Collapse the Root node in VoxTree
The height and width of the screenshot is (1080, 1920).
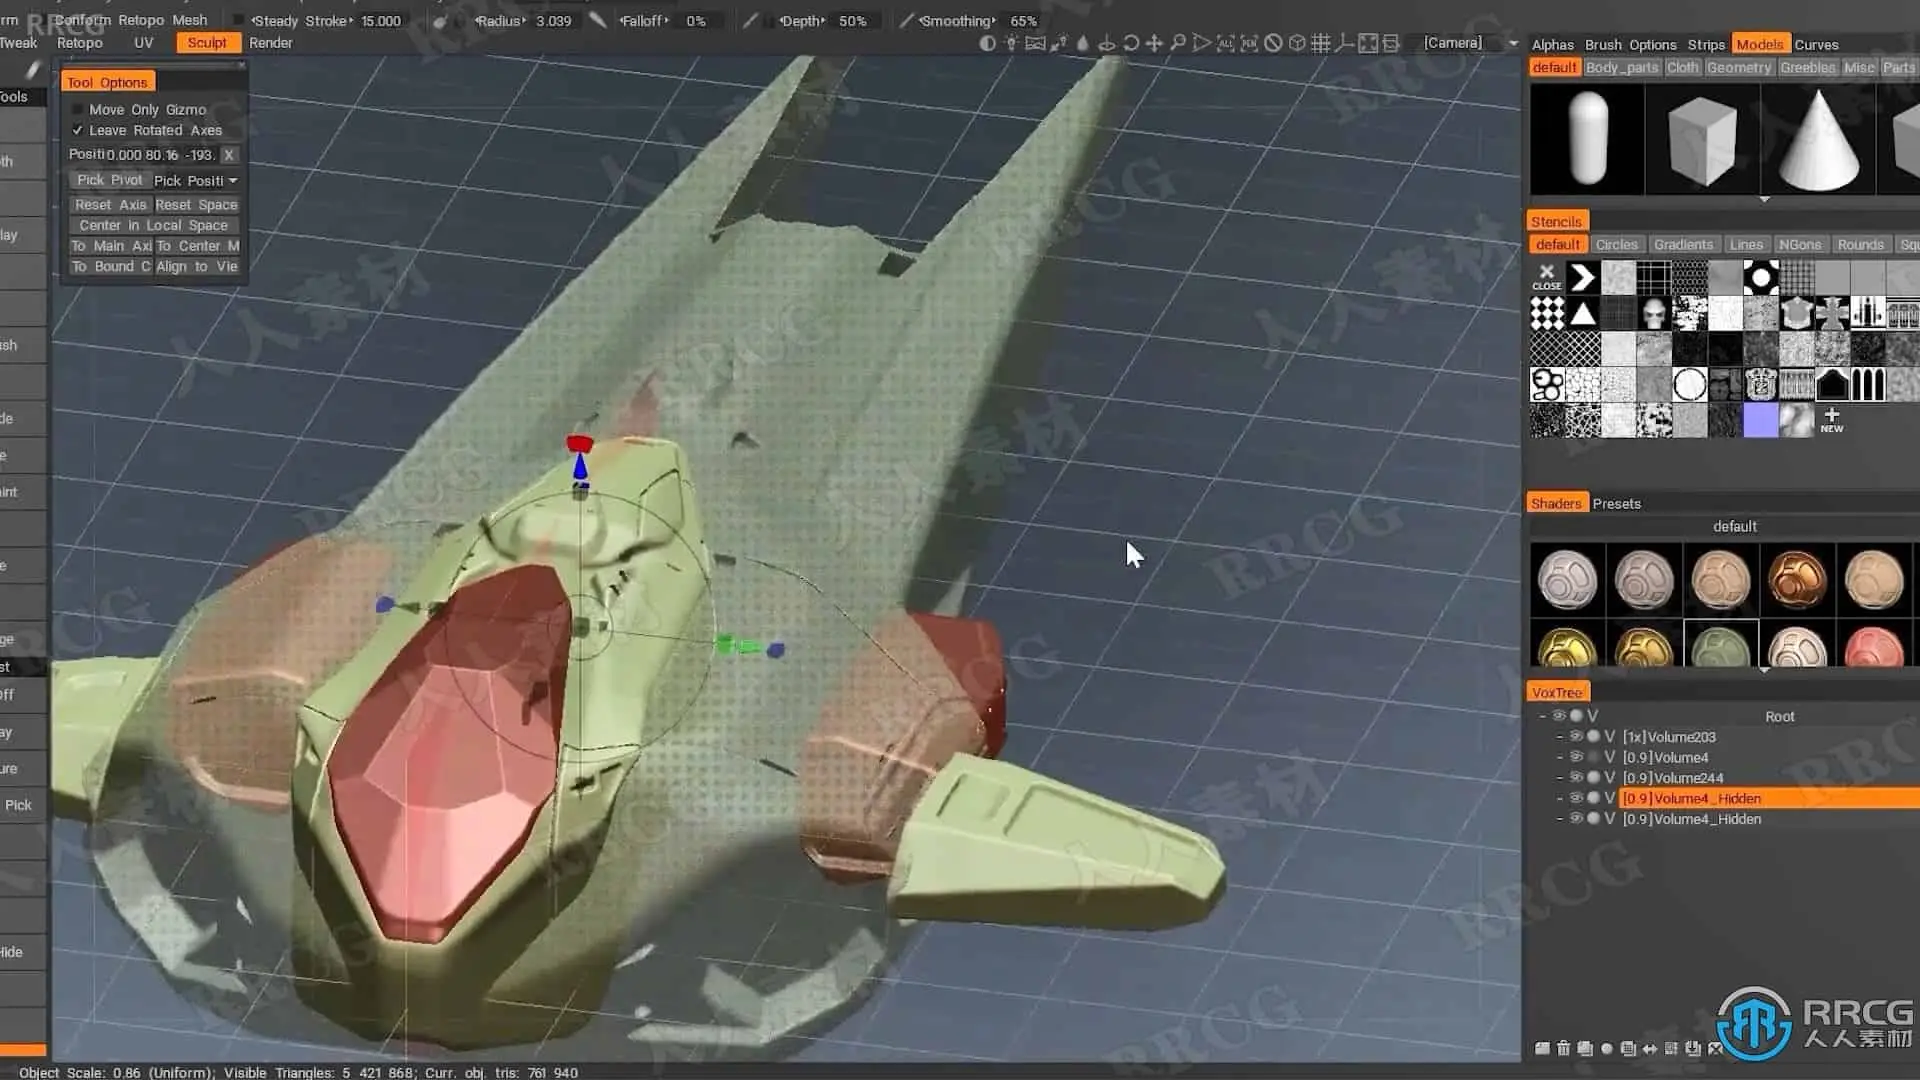pos(1542,716)
